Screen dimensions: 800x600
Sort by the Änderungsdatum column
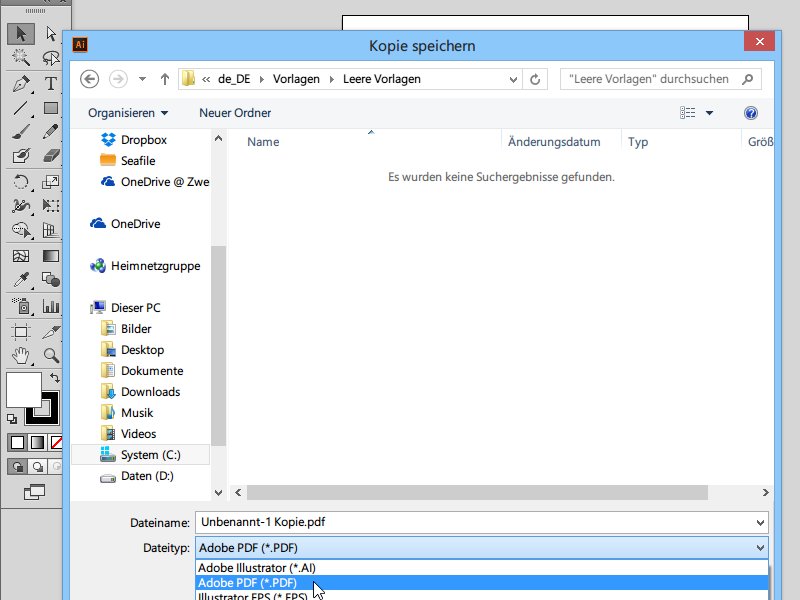(x=554, y=142)
